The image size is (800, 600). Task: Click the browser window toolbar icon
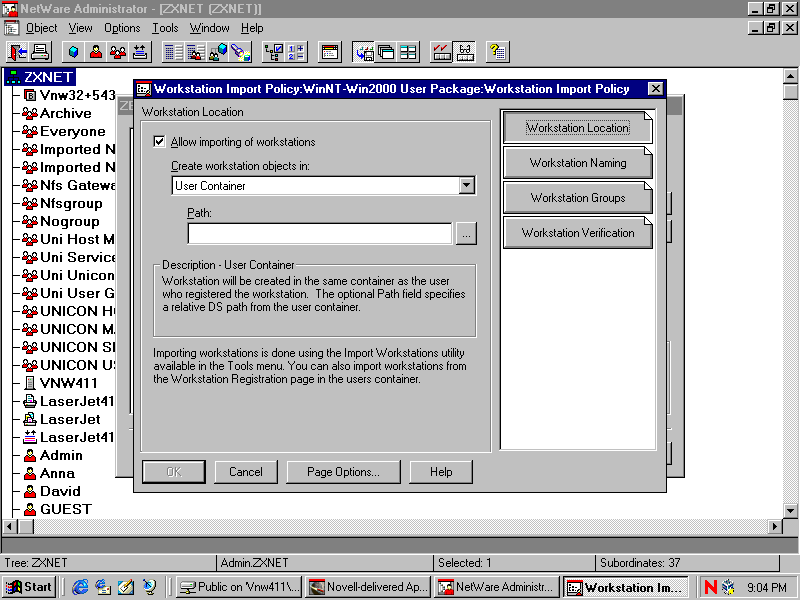pyautogui.click(x=329, y=52)
